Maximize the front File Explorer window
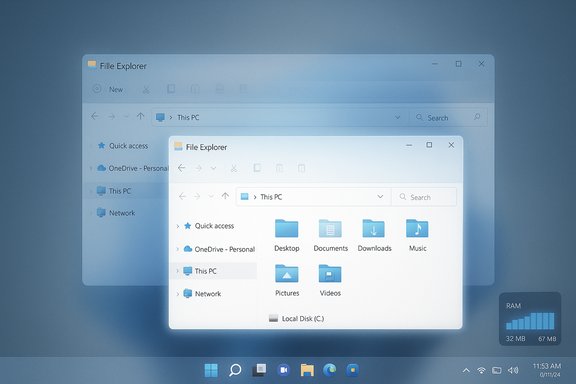Image resolution: width=576 pixels, height=384 pixels. [x=429, y=145]
